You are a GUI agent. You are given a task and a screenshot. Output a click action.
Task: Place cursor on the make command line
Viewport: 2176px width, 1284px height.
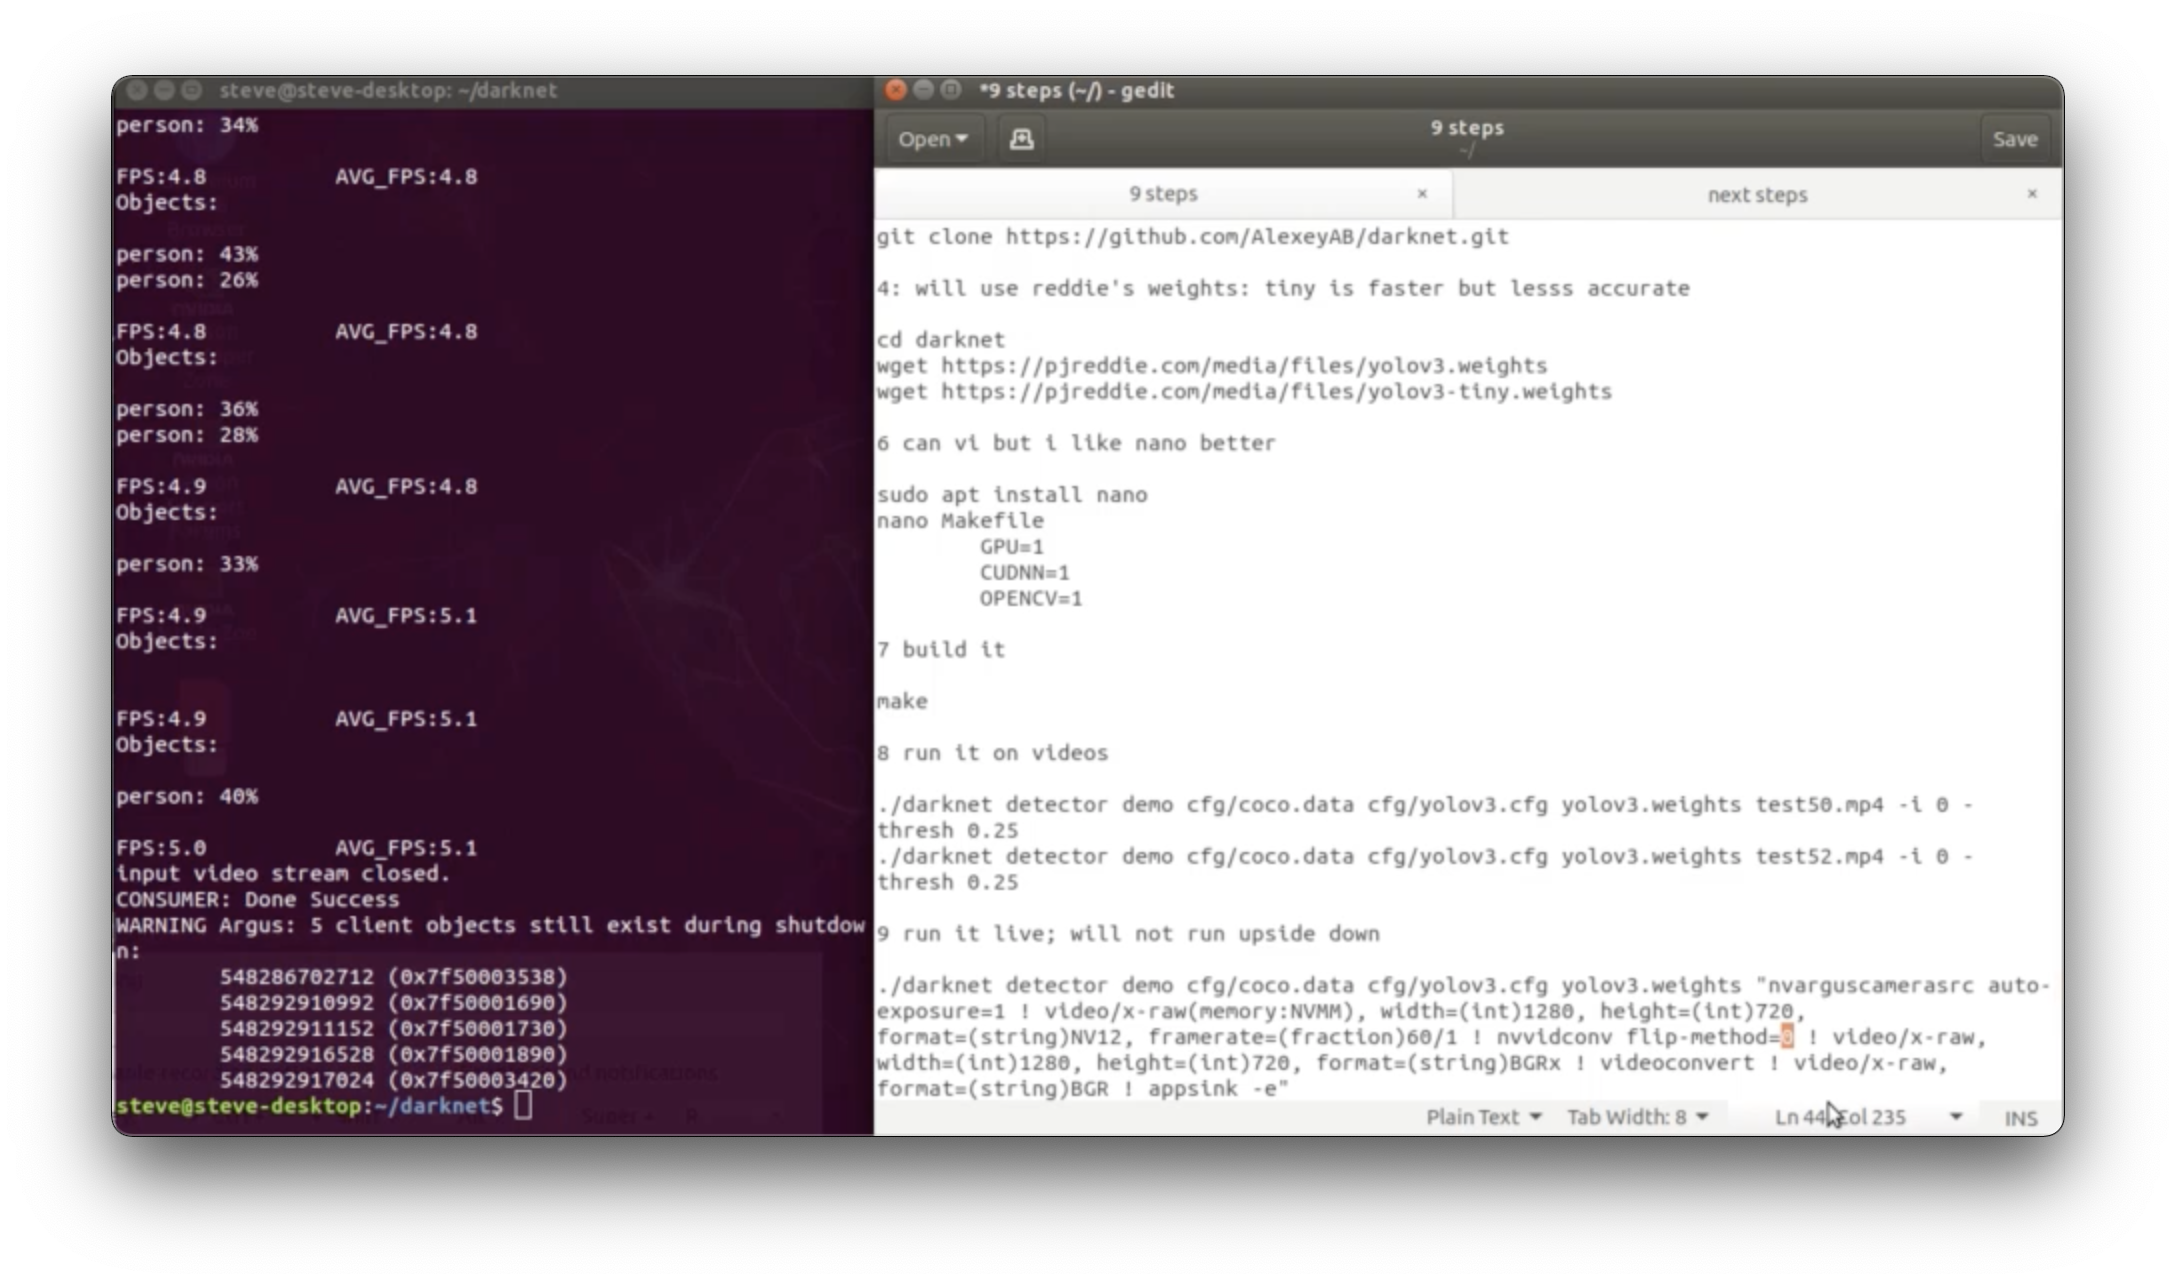coord(901,700)
